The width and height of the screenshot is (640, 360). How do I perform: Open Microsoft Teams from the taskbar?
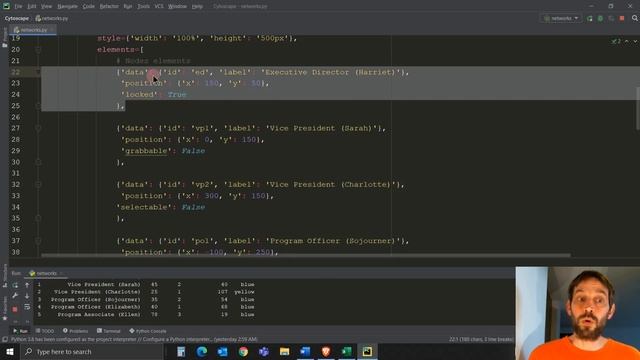click(264, 351)
